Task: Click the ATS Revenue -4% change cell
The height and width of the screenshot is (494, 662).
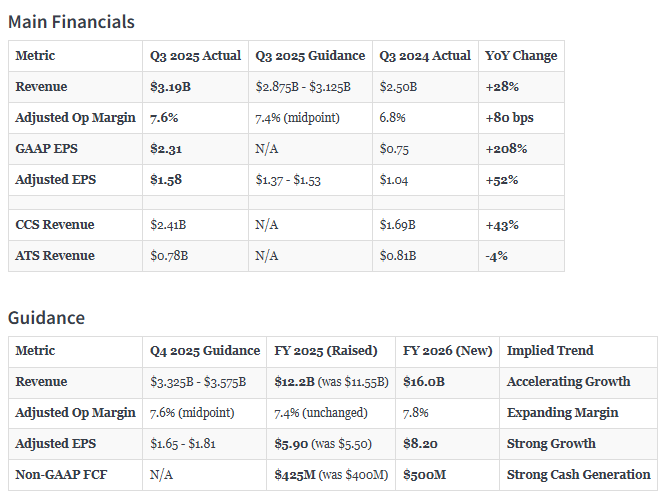Action: [496, 256]
